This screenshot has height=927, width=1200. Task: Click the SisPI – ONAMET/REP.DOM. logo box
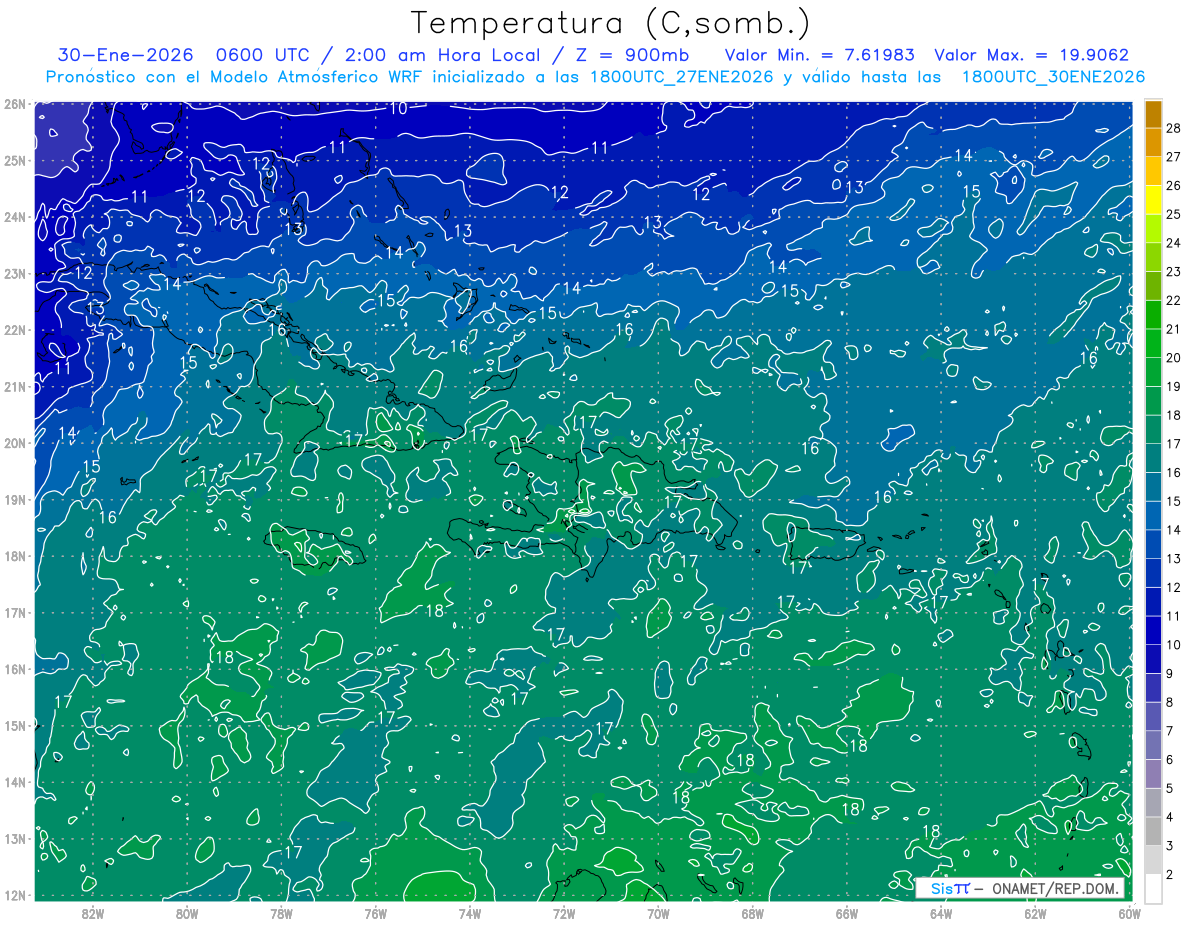coord(1019,888)
